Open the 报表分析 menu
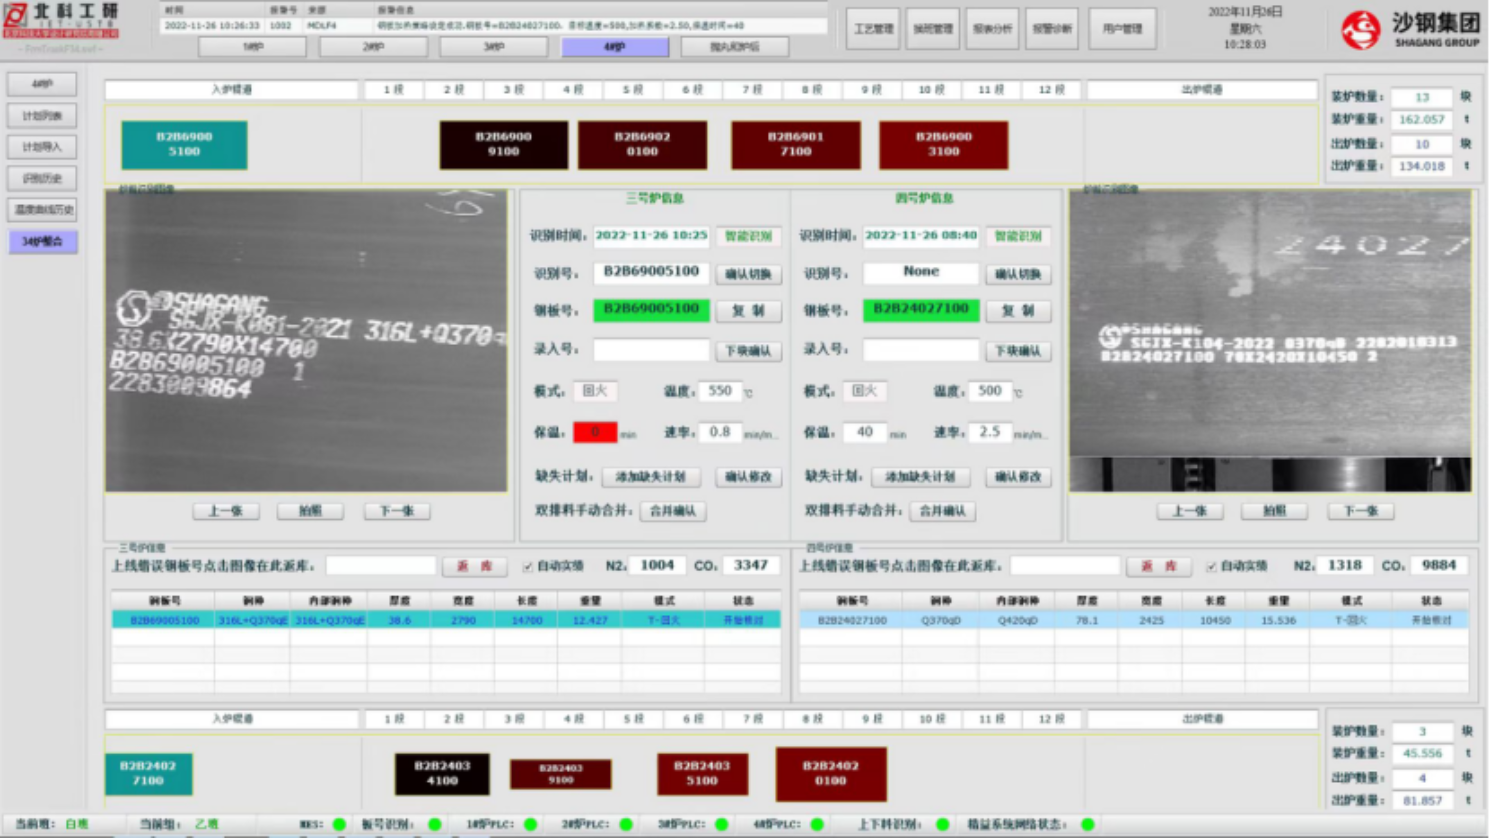Viewport: 1490px width, 839px height. (991, 29)
